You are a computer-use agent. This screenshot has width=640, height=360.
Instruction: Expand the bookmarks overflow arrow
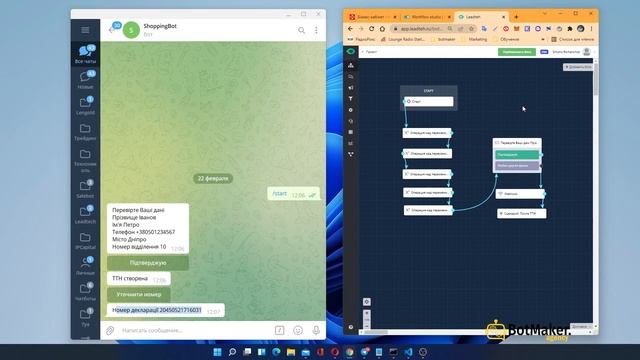click(x=542, y=39)
